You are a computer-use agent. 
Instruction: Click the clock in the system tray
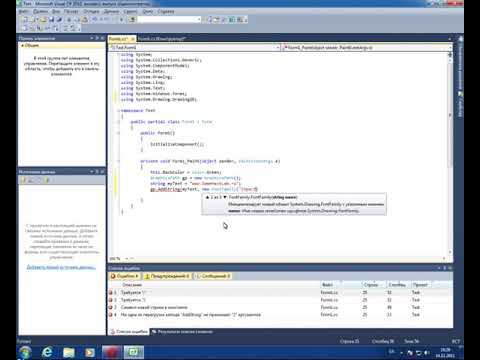pos(445,353)
